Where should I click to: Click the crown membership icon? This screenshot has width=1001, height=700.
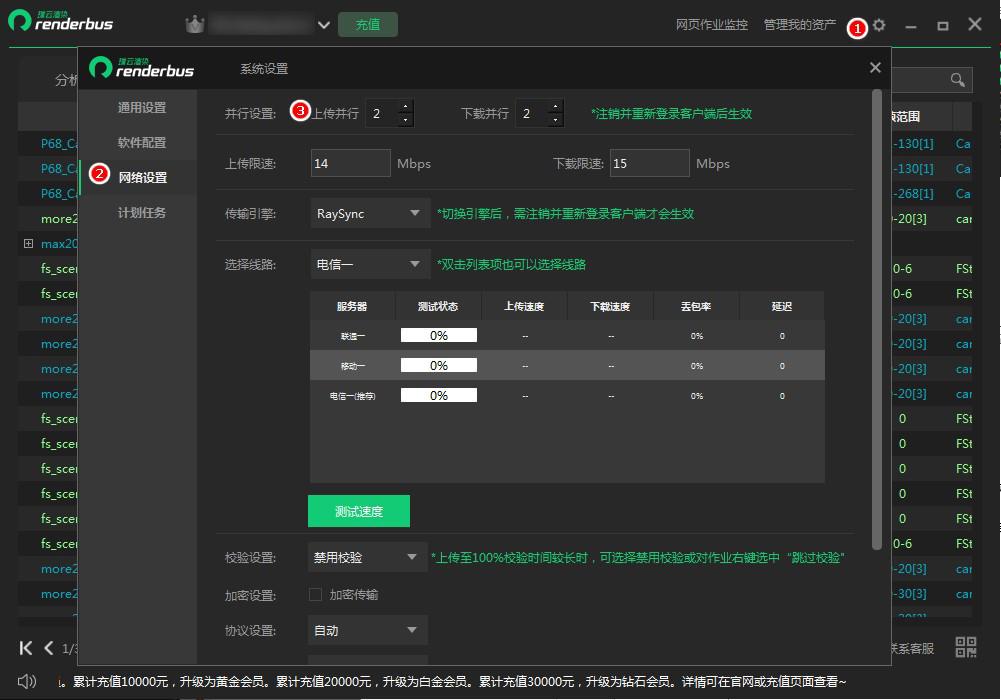pyautogui.click(x=195, y=25)
